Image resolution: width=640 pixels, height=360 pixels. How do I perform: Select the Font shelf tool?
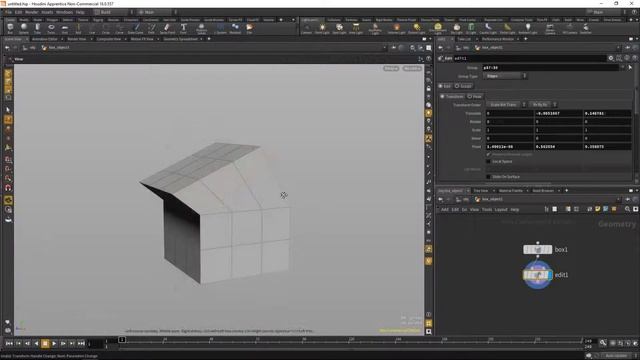(183, 28)
